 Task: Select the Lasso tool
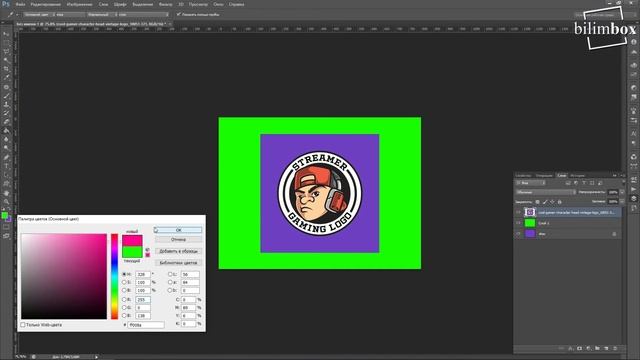point(6,52)
